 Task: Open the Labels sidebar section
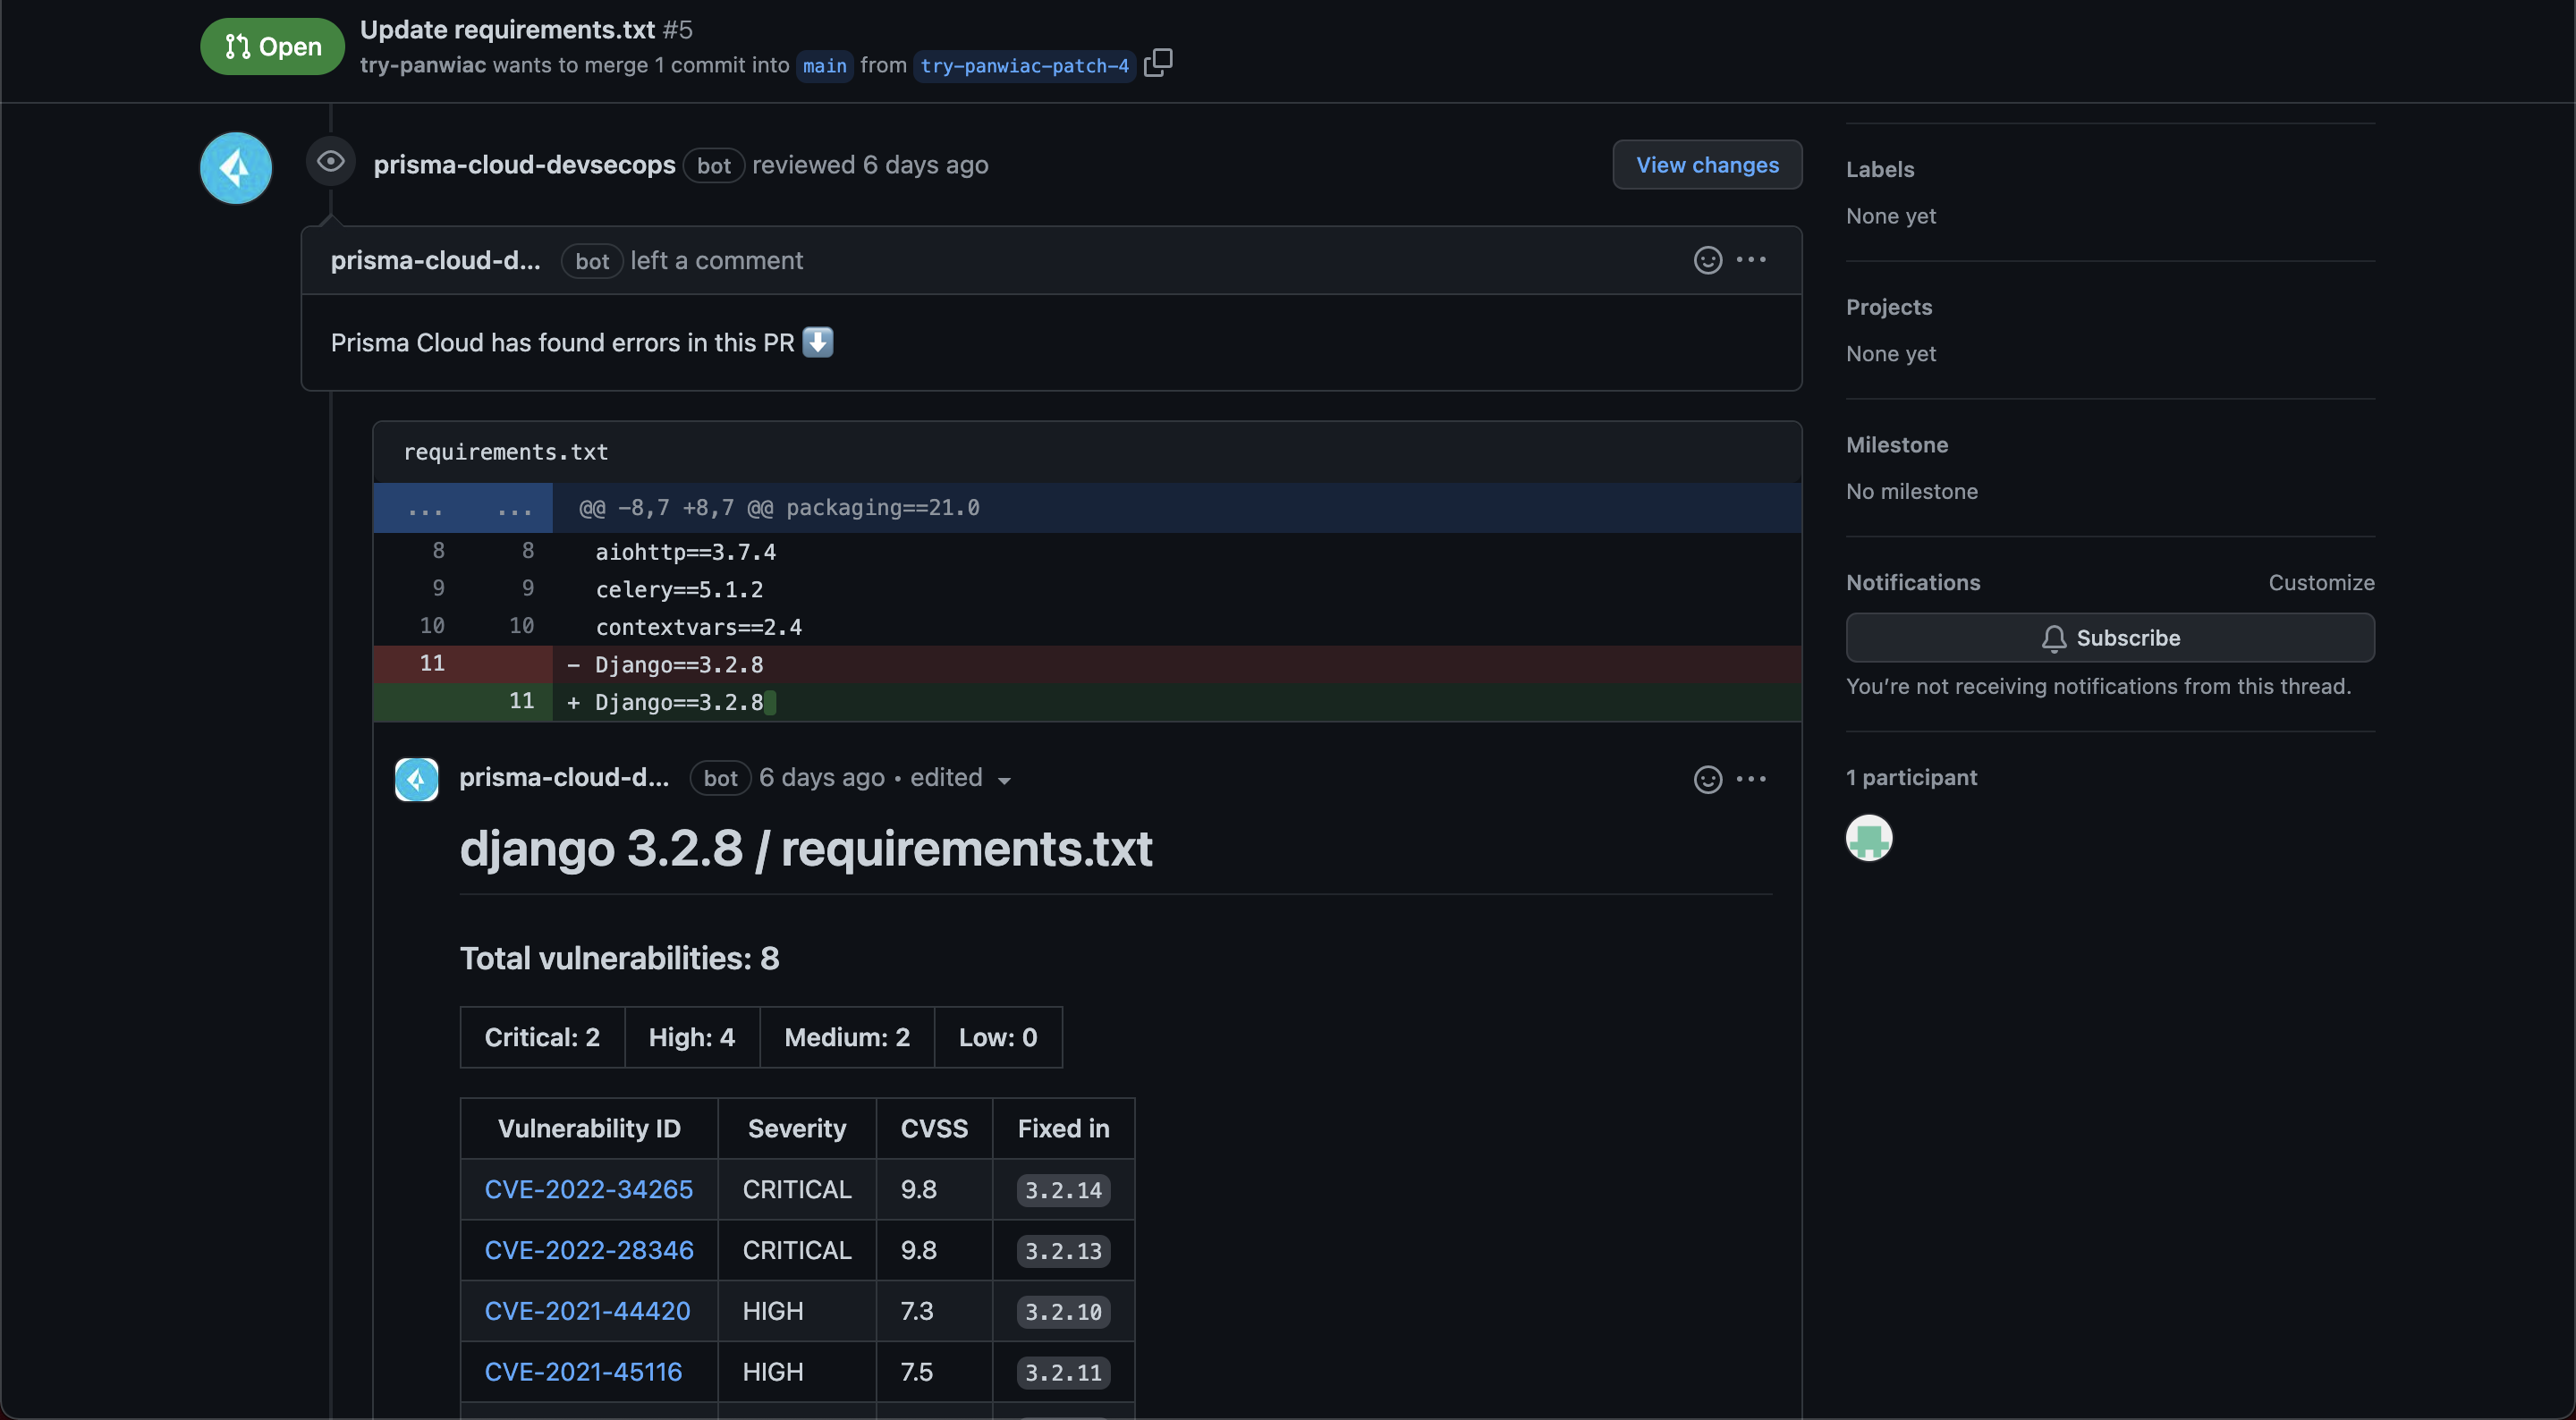[x=1879, y=169]
